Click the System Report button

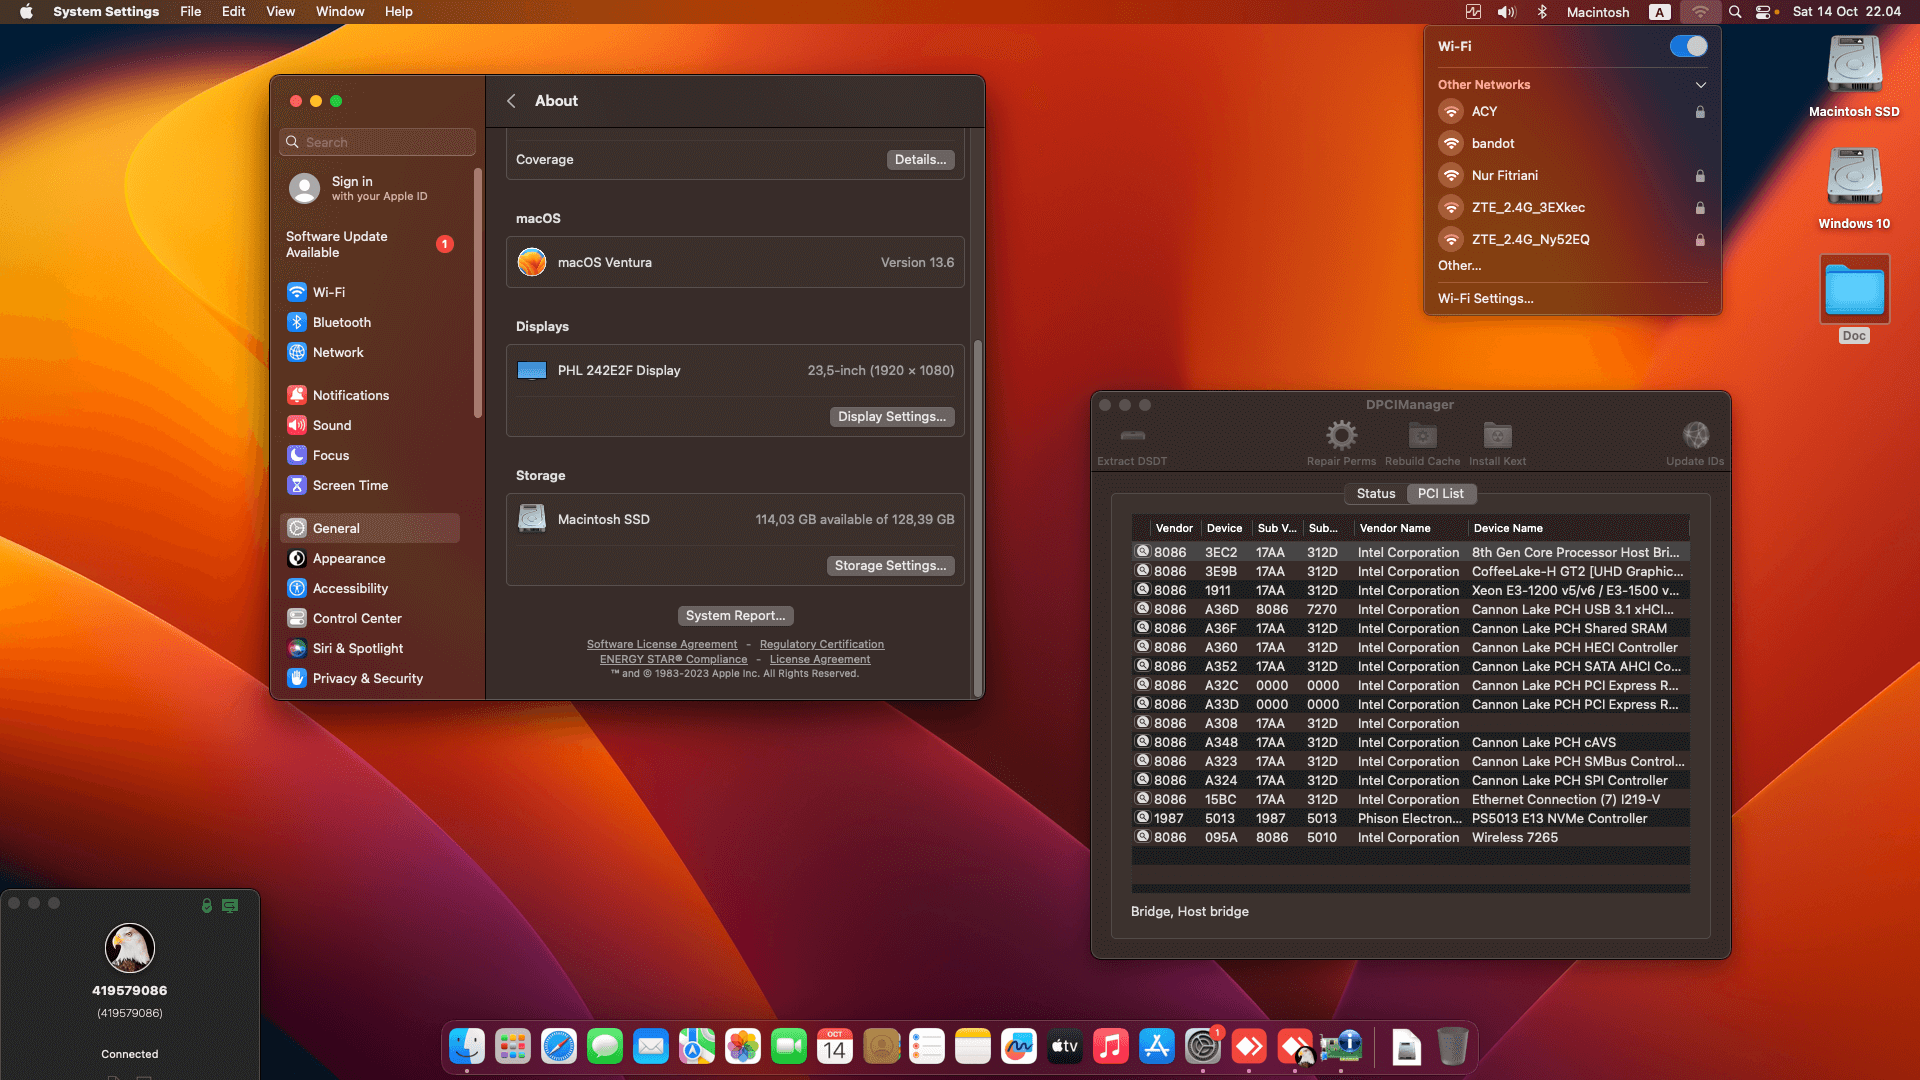(735, 616)
